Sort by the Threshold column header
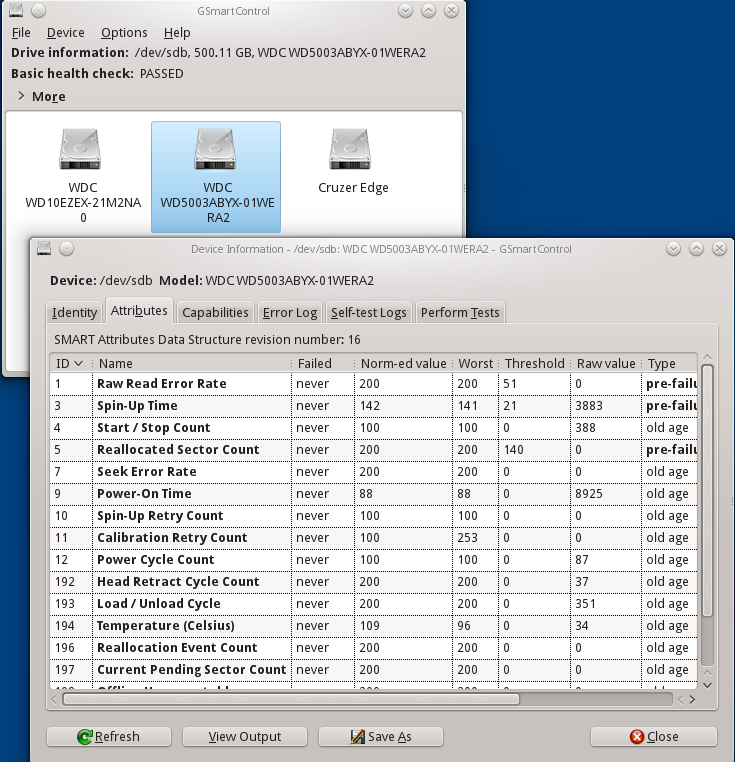The width and height of the screenshot is (735, 762). click(534, 364)
